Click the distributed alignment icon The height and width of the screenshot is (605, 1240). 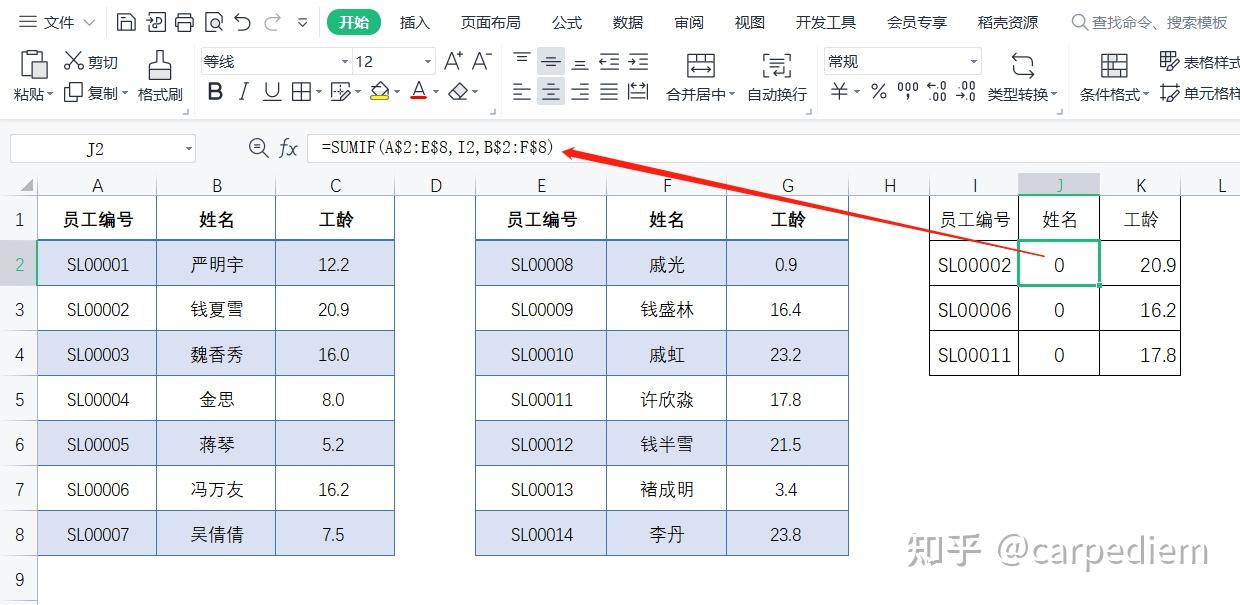(638, 93)
